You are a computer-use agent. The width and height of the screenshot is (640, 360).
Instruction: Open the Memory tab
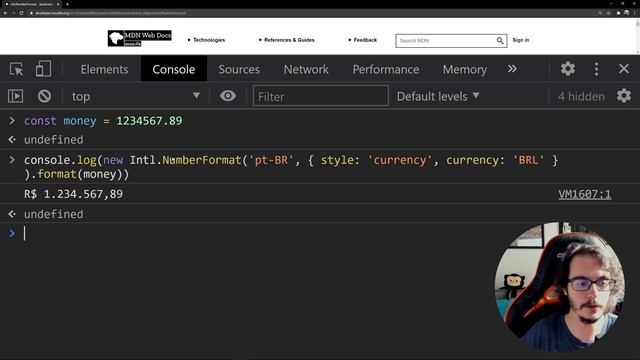(464, 69)
